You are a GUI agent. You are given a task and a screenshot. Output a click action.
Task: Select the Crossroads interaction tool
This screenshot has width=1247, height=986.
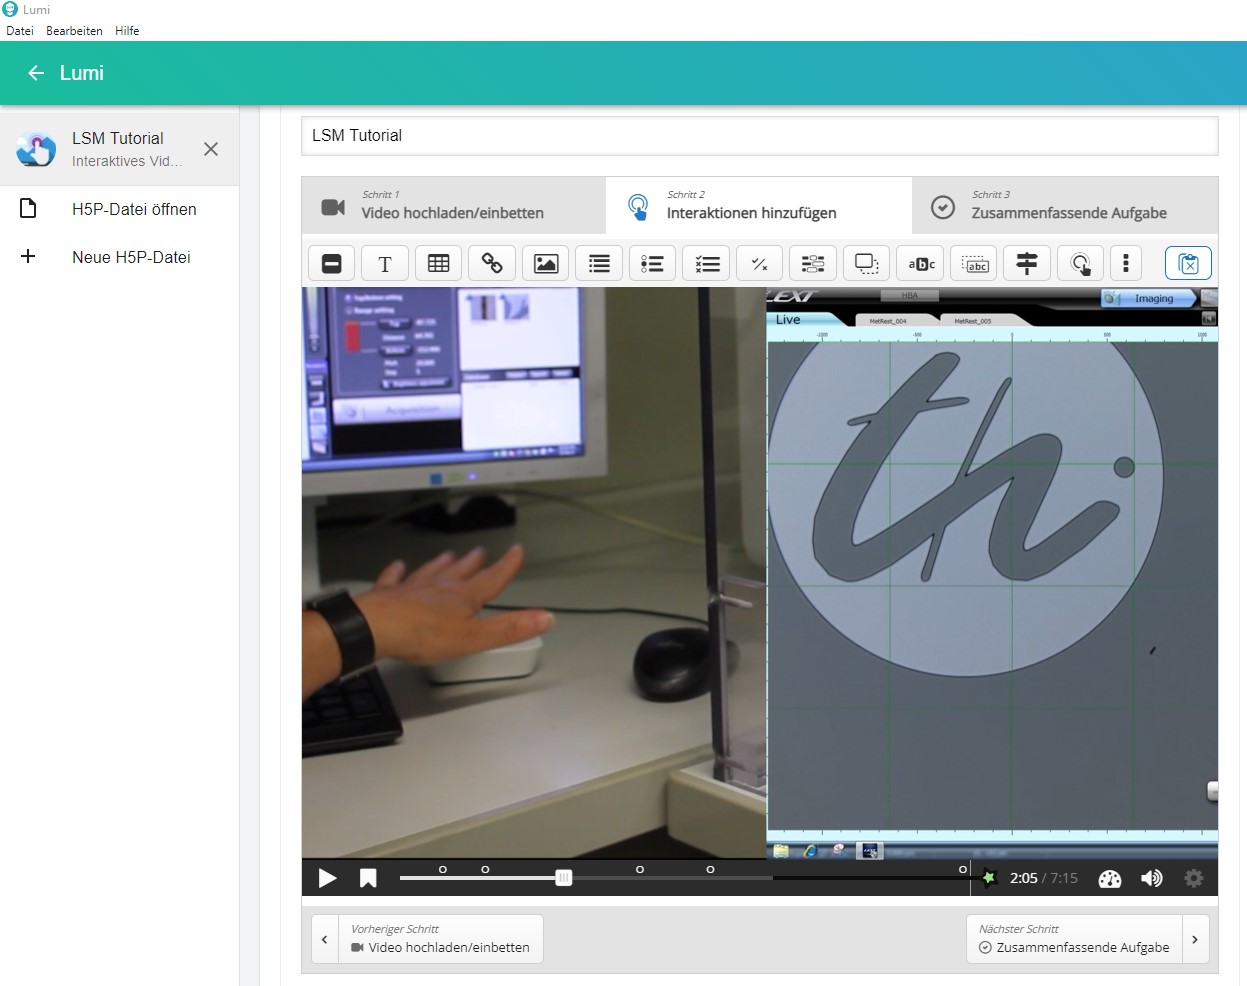pos(1027,263)
